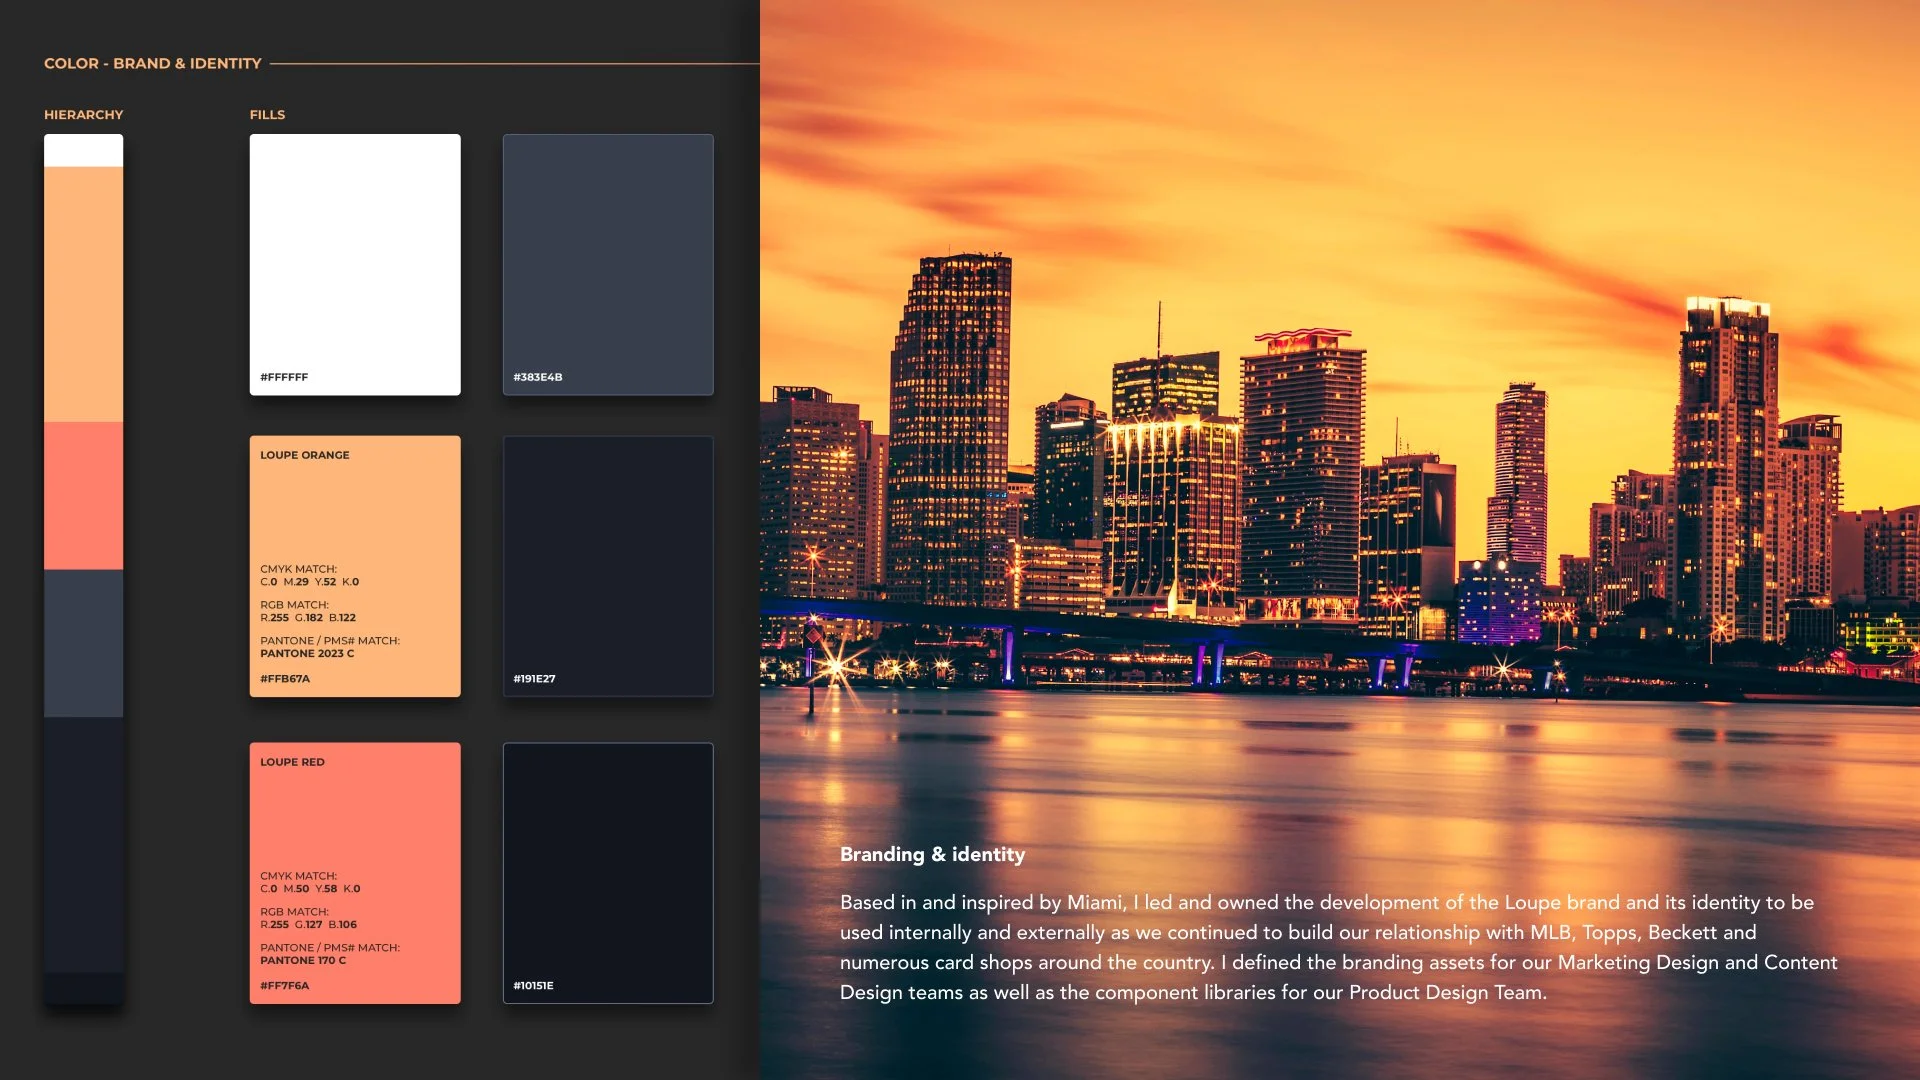
Task: Click the white segment of hierarchy bar
Action: point(83,150)
